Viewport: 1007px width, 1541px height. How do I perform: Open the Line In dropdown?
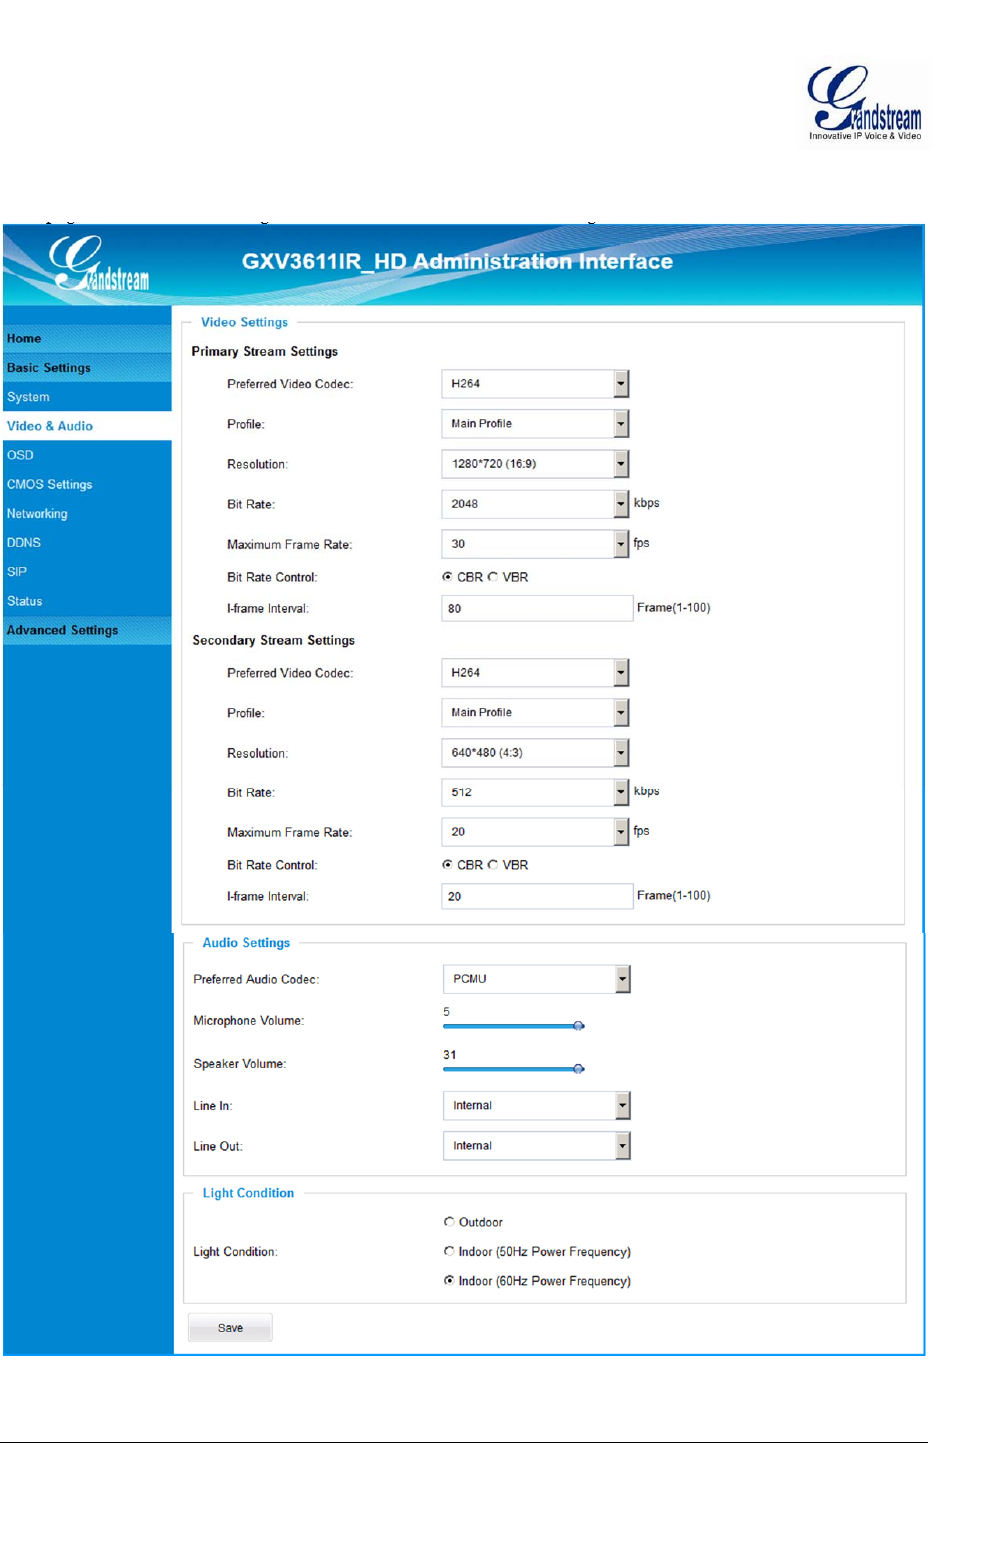[537, 1105]
